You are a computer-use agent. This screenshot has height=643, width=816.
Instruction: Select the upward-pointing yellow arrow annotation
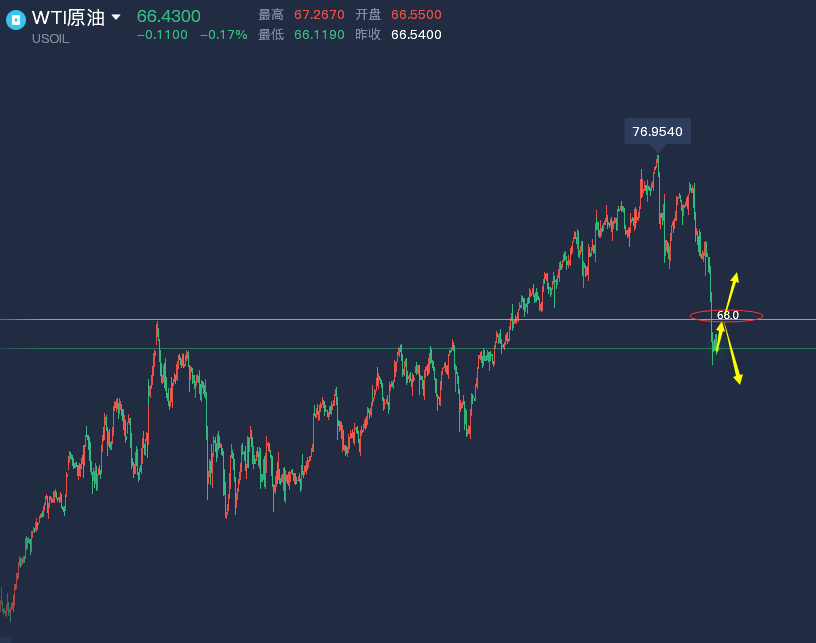[x=731, y=291]
